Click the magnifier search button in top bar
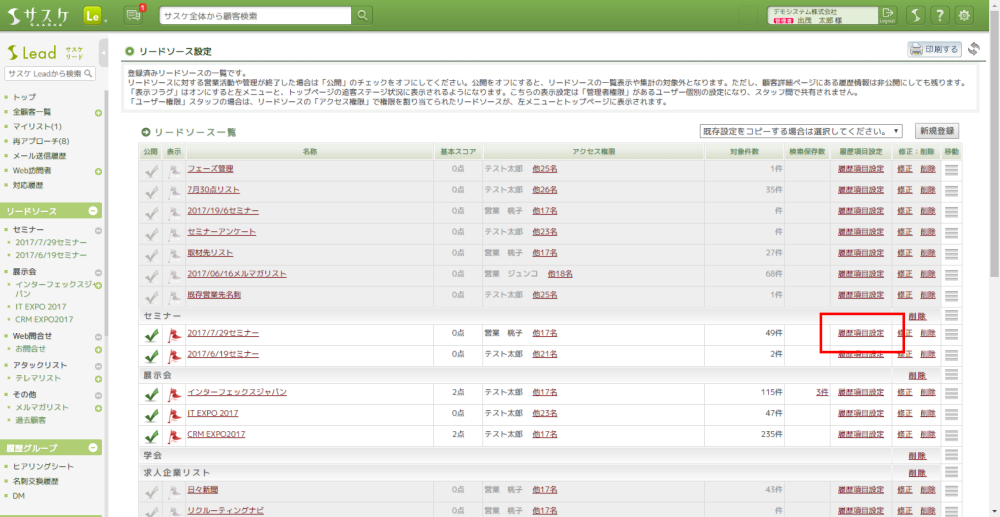Image resolution: width=1000 pixels, height=517 pixels. pos(361,15)
